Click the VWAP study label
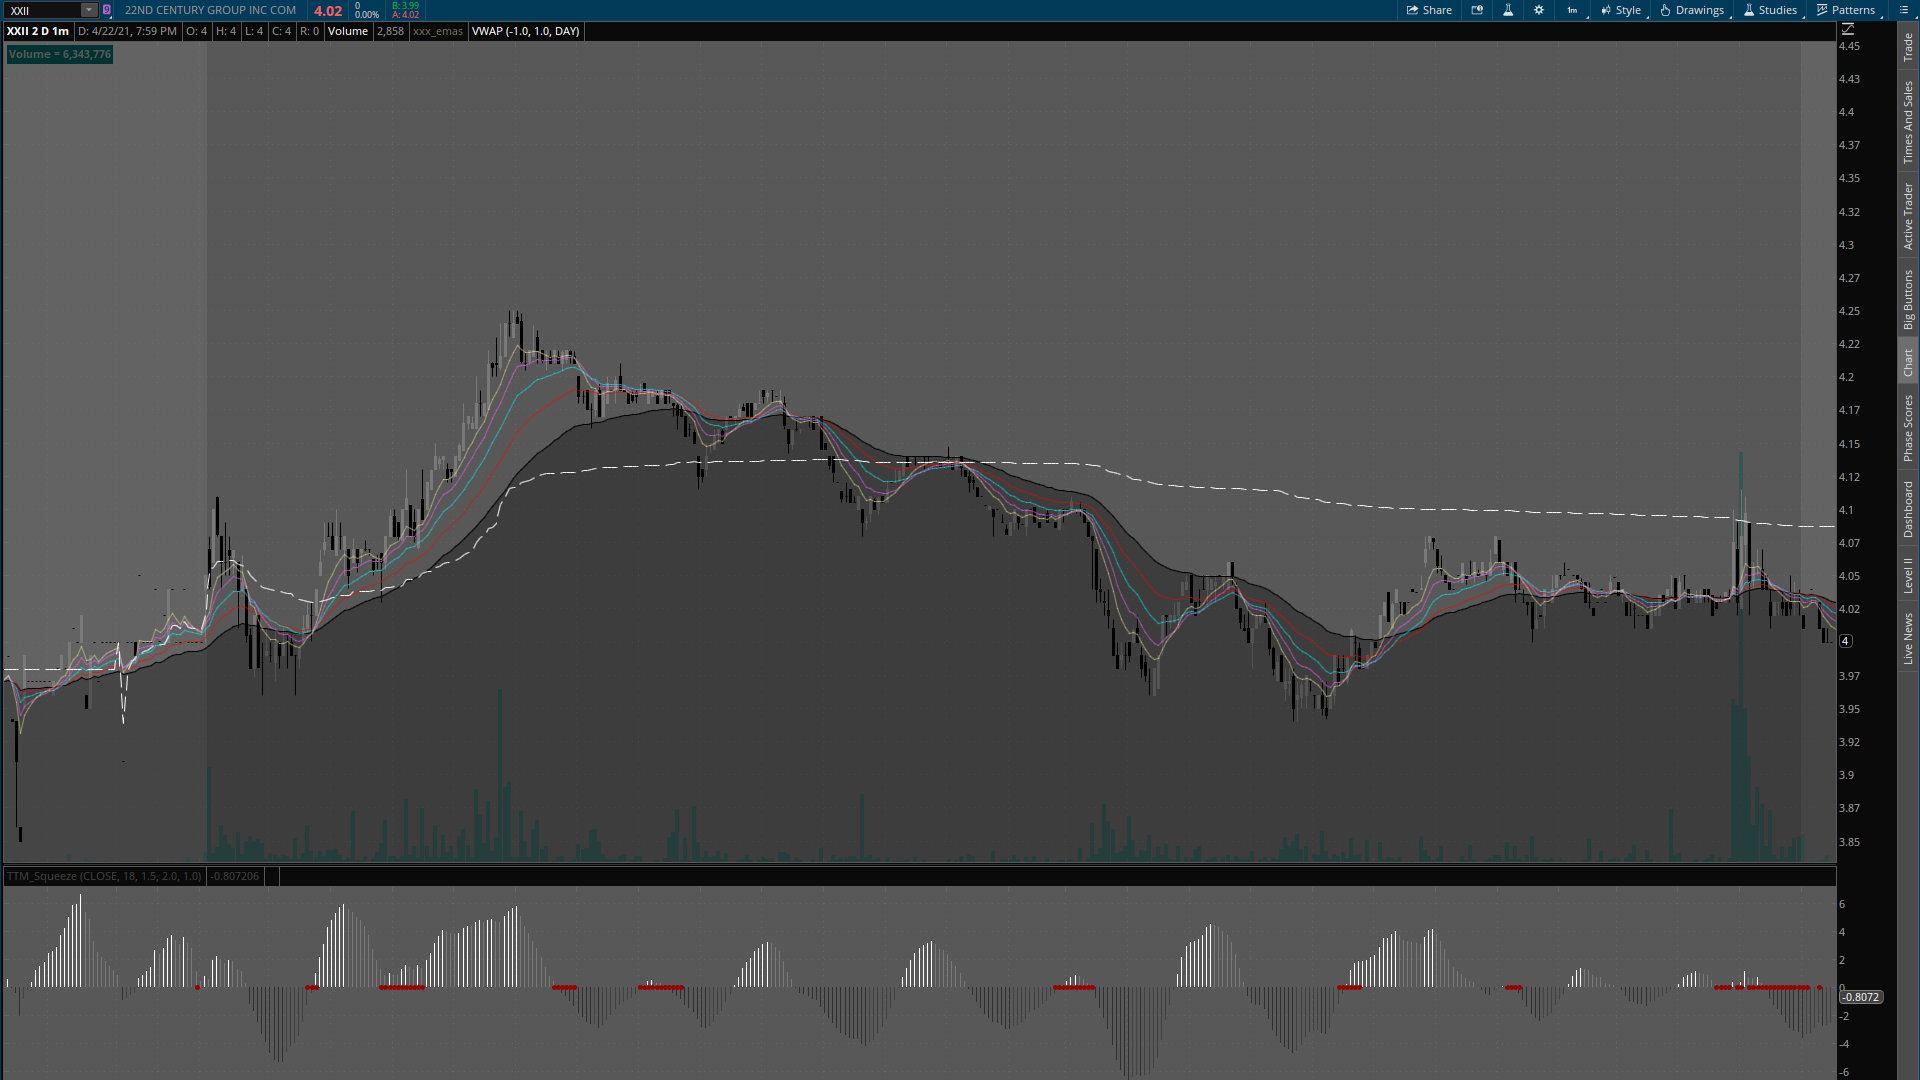Screen dimensions: 1920x1080 [x=525, y=31]
